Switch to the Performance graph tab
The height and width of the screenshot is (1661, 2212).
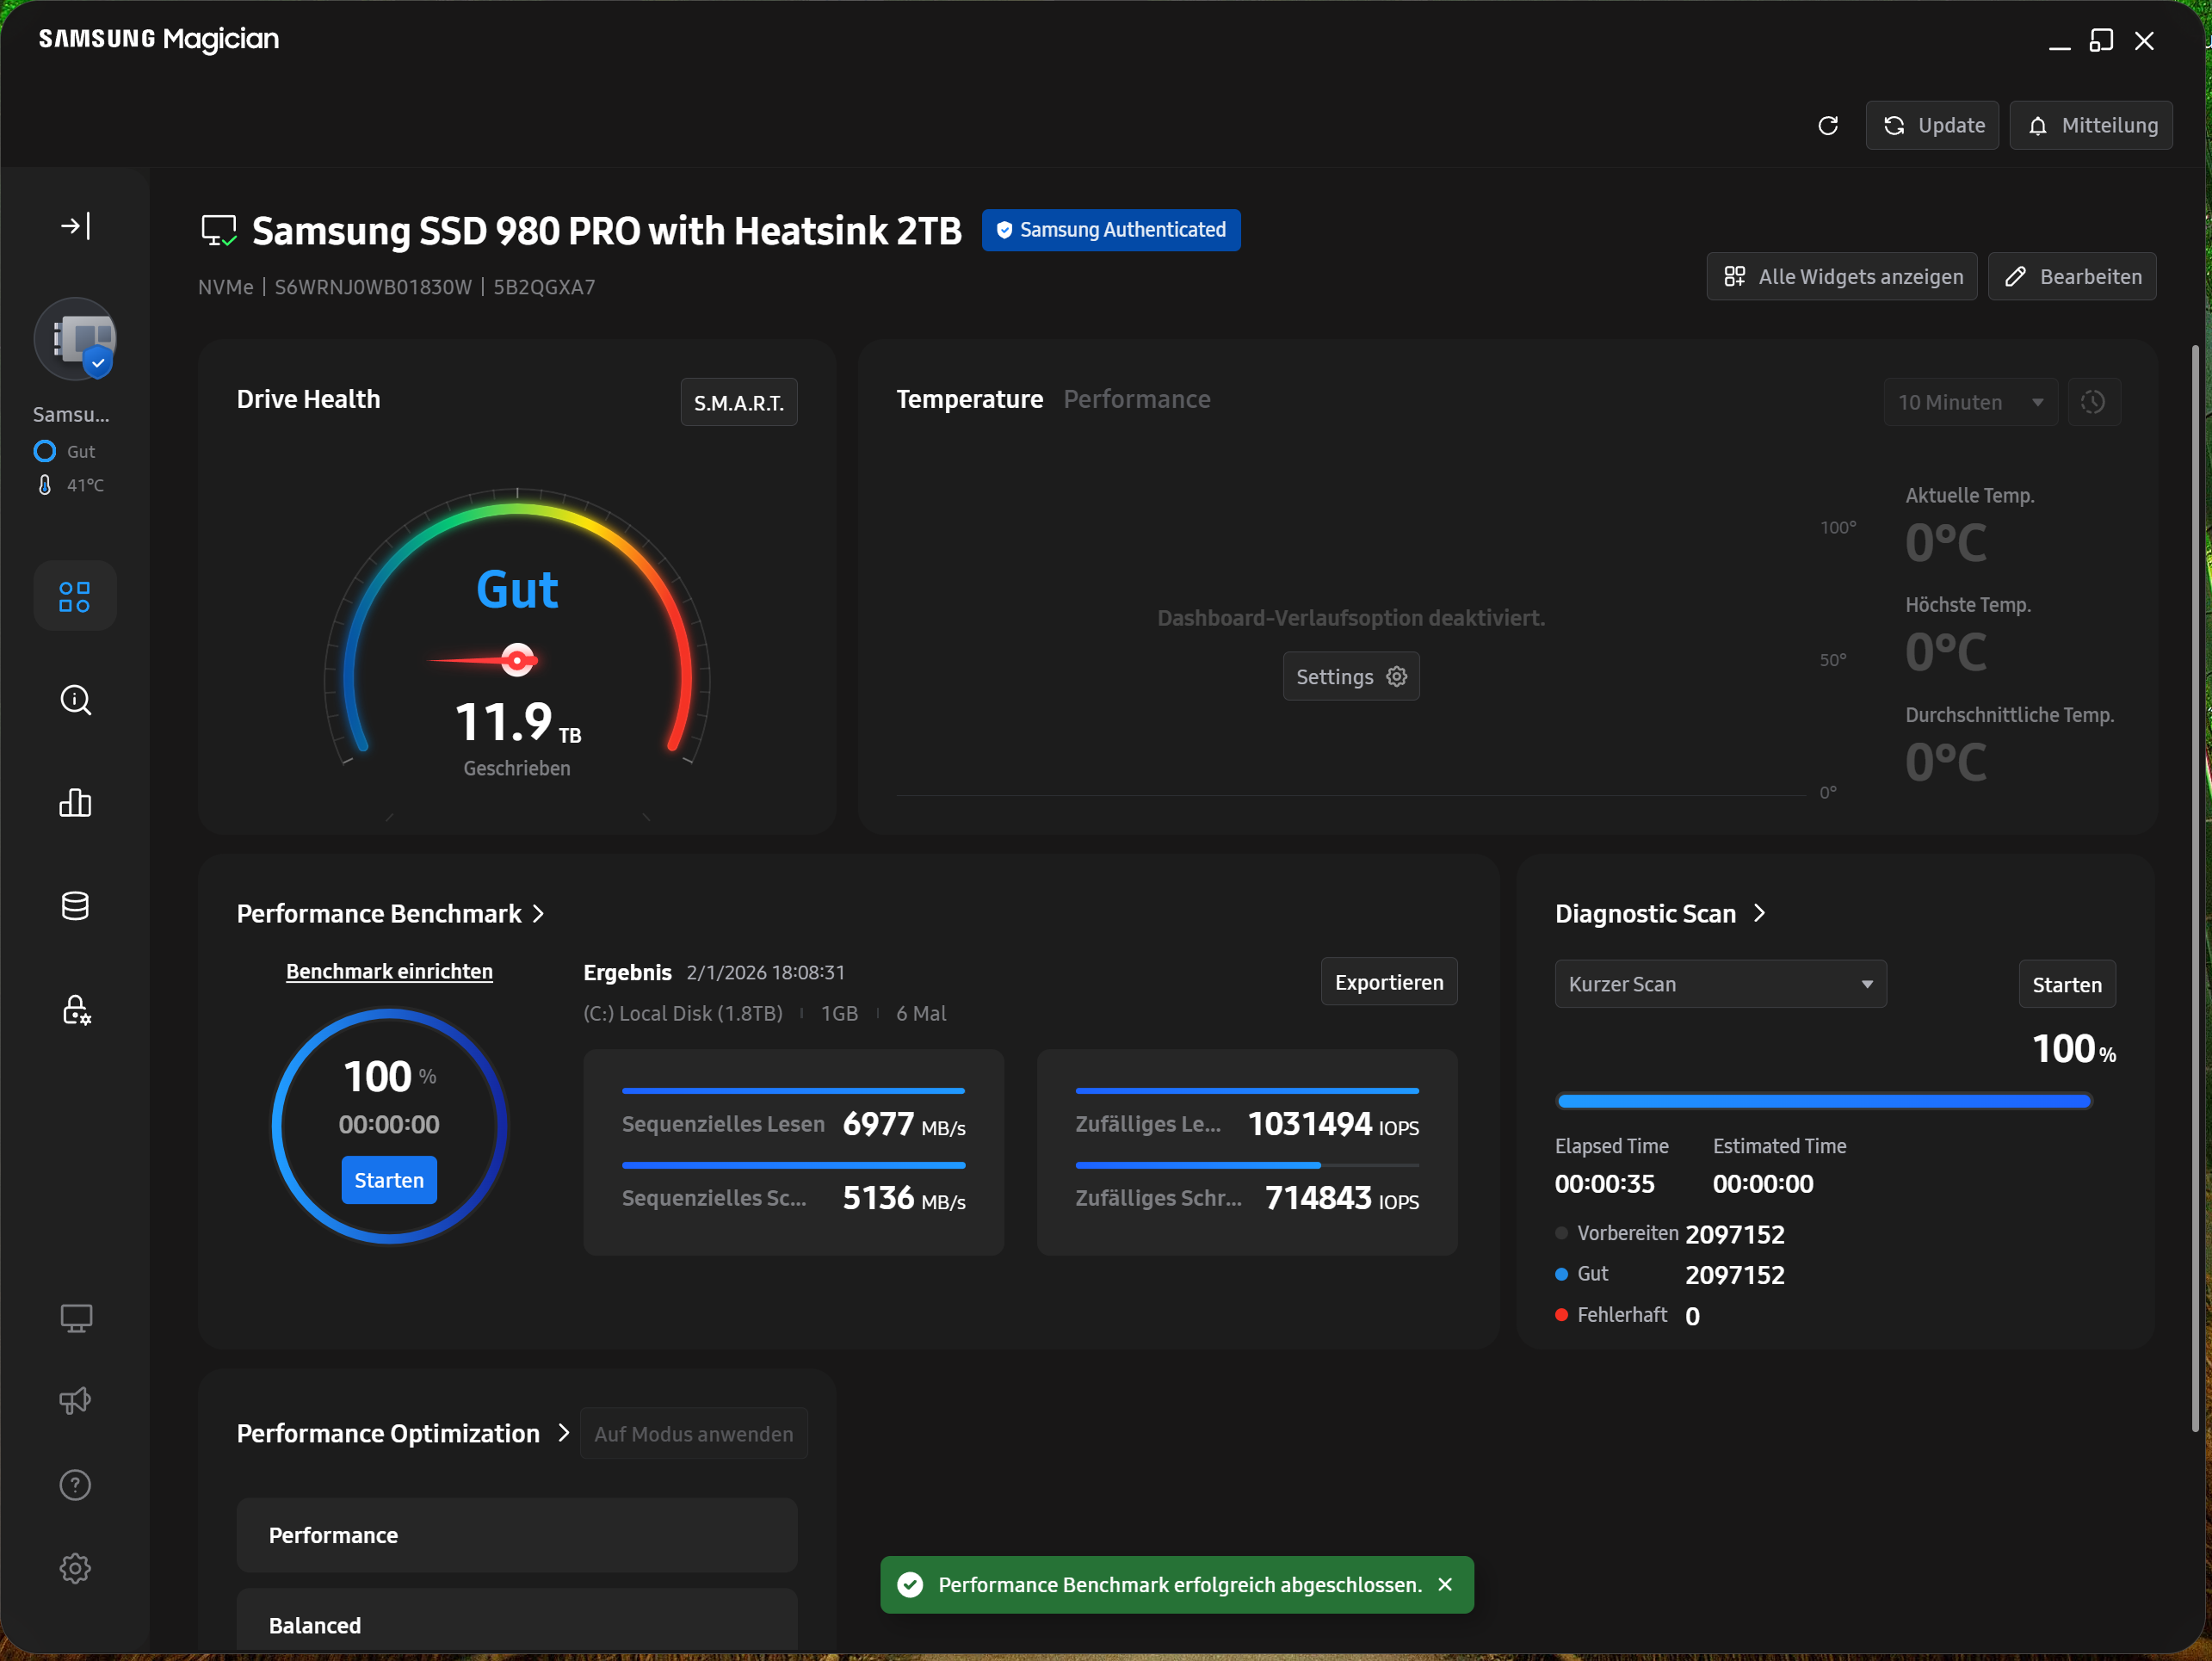pos(1136,399)
